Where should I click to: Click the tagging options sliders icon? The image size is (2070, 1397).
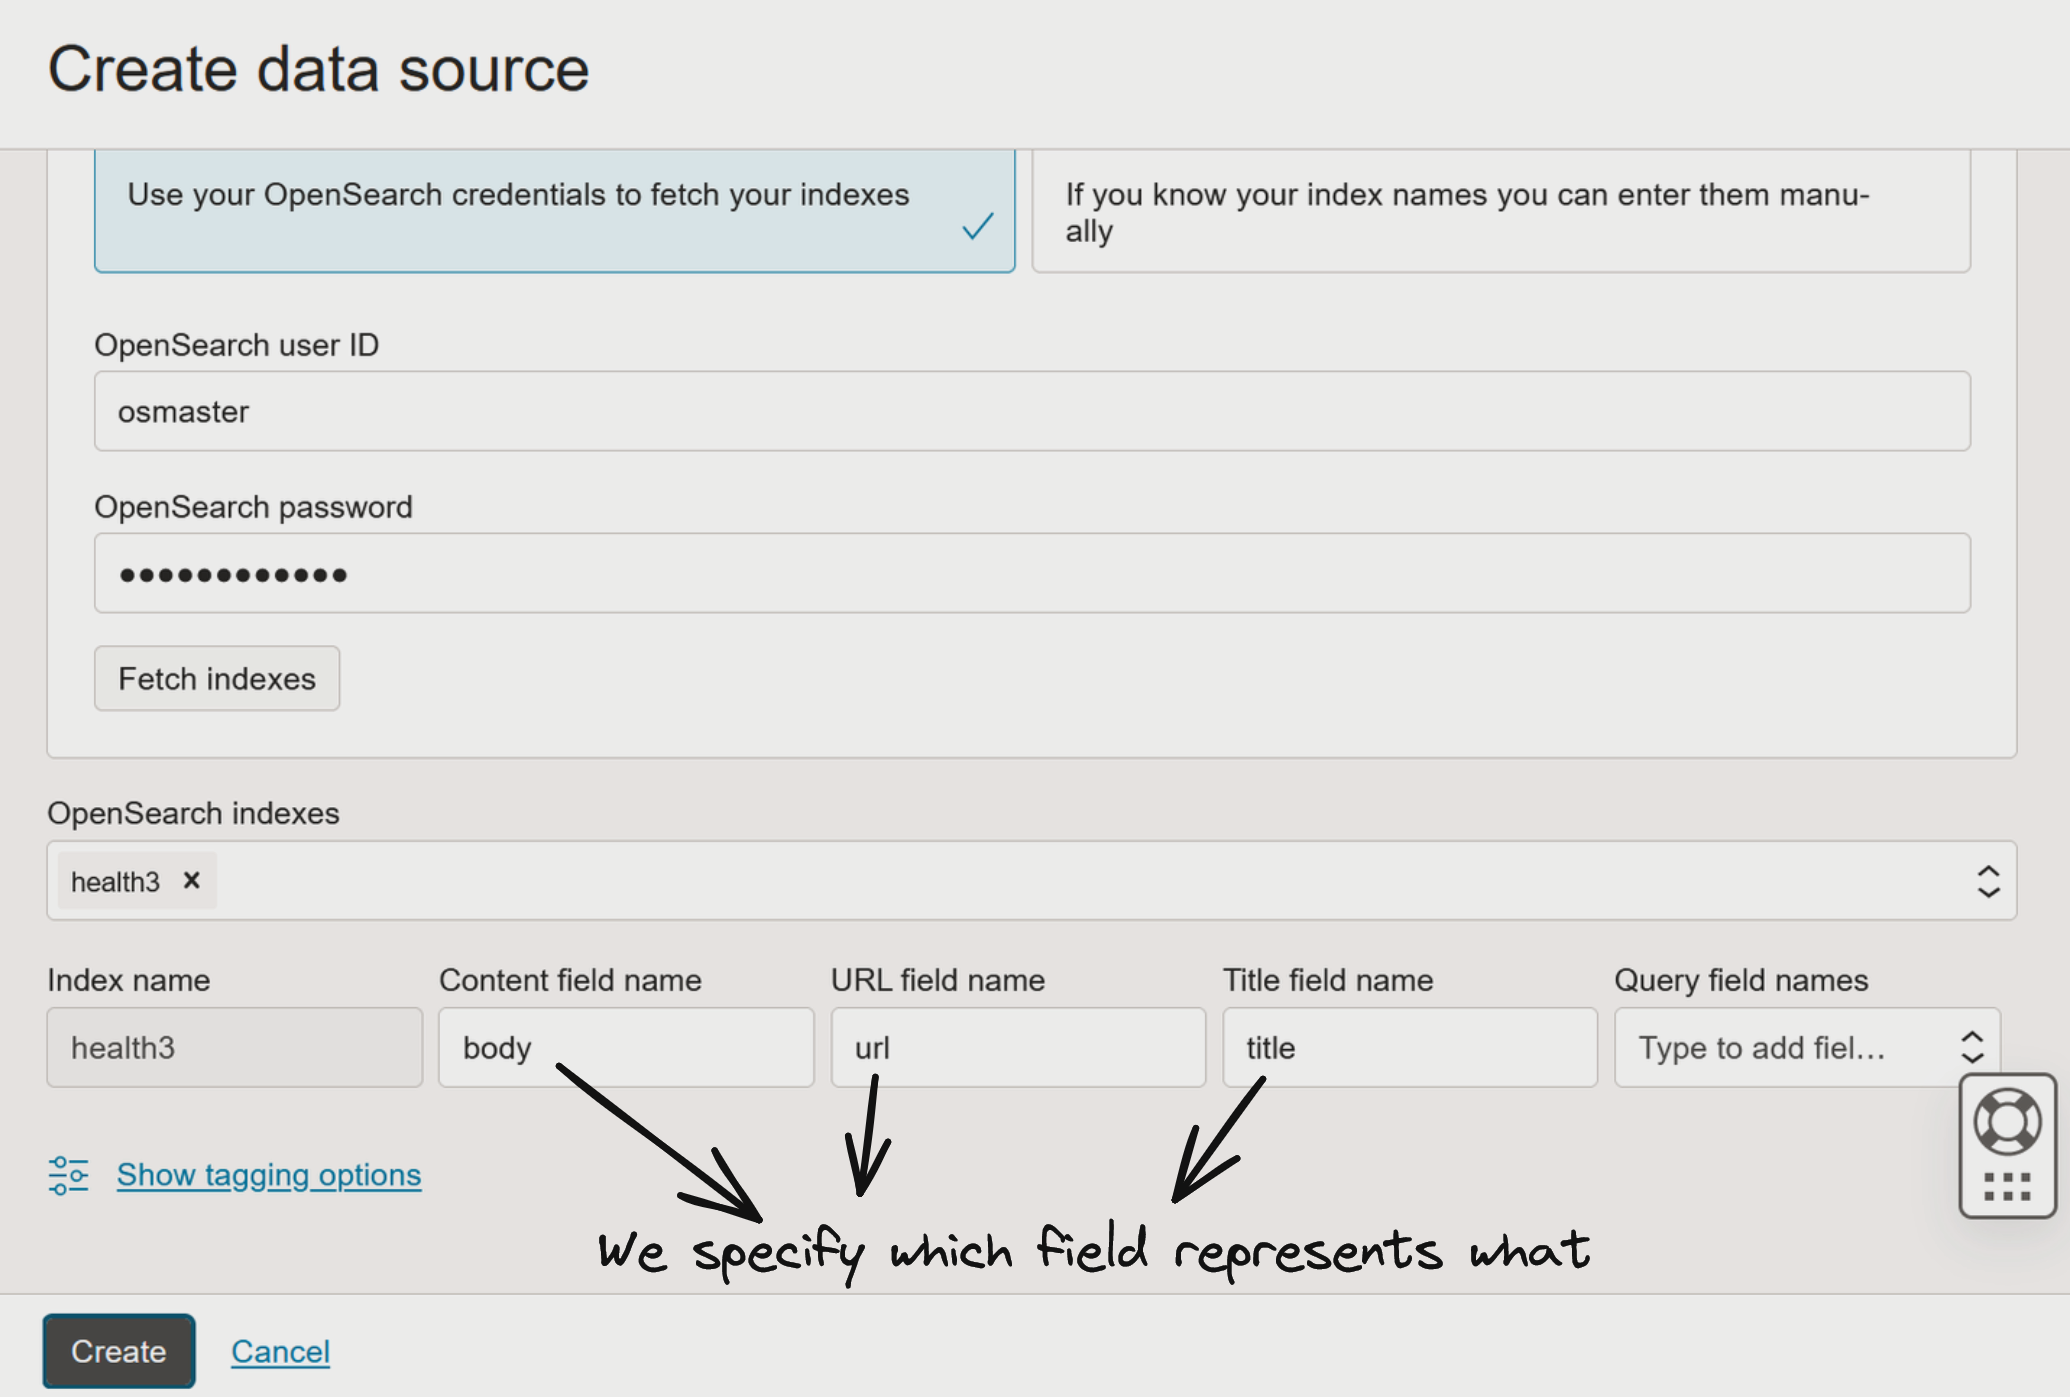click(x=69, y=1175)
